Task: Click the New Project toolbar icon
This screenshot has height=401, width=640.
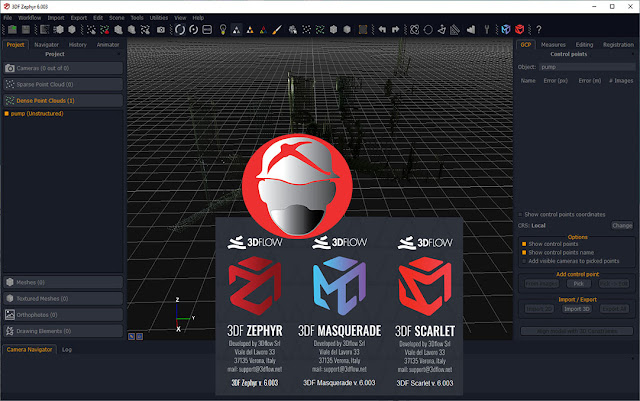Action: click(12, 29)
